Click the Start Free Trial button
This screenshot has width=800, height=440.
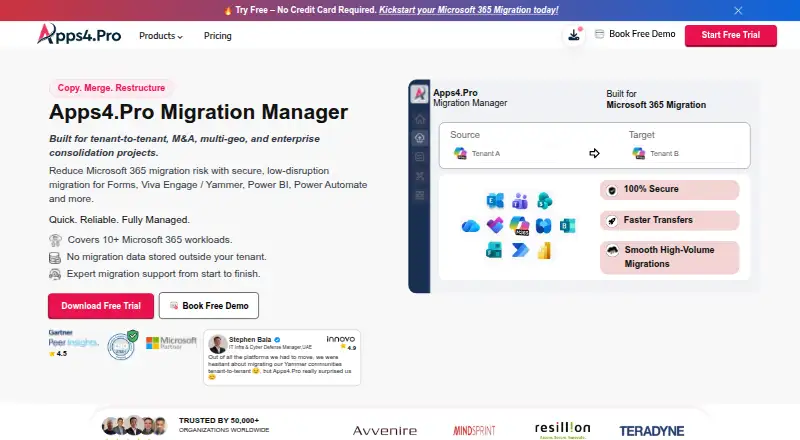[x=731, y=35]
